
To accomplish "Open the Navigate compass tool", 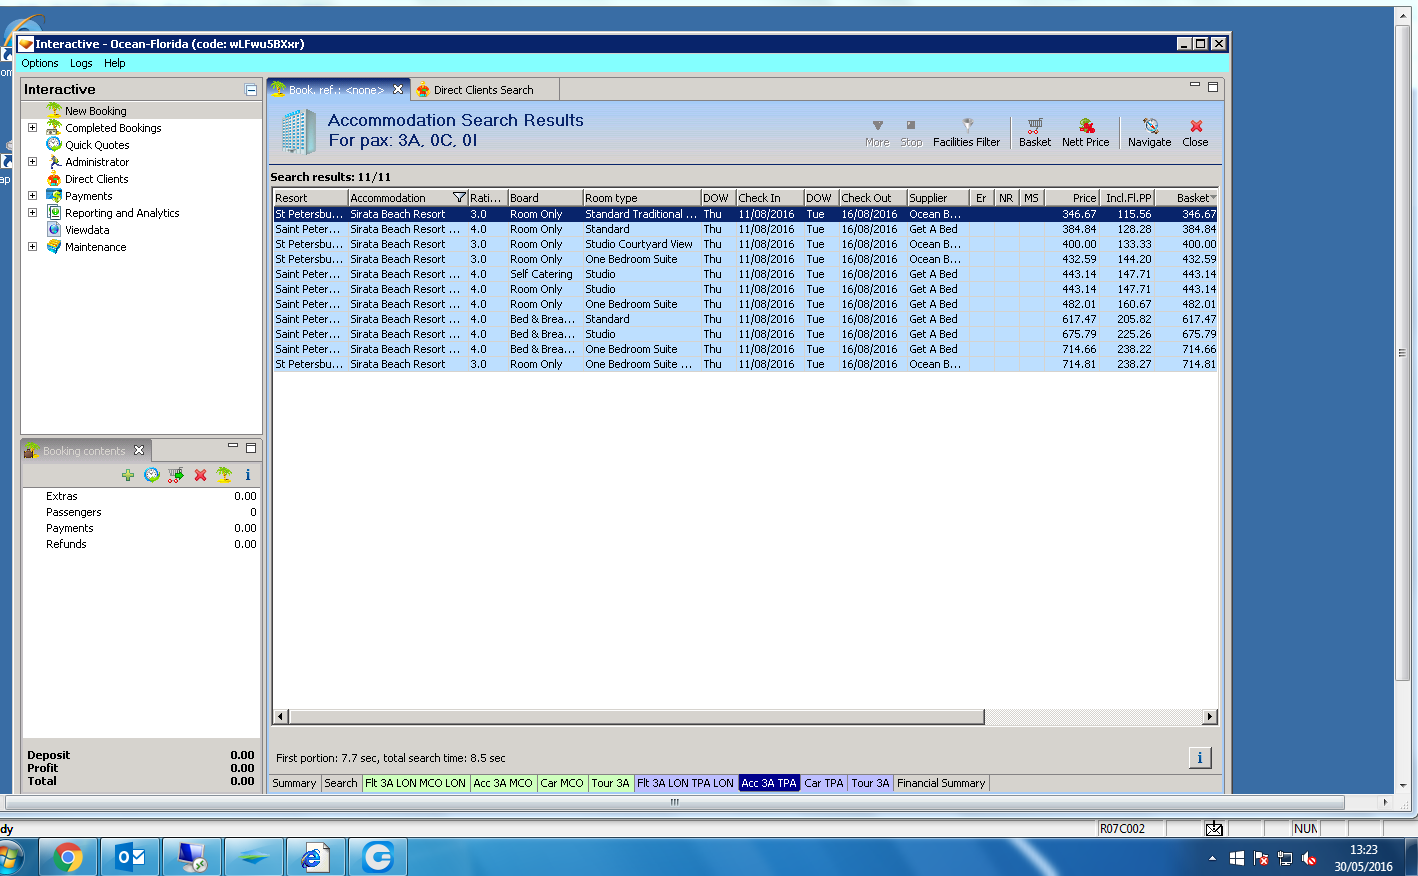I will coord(1149,132).
